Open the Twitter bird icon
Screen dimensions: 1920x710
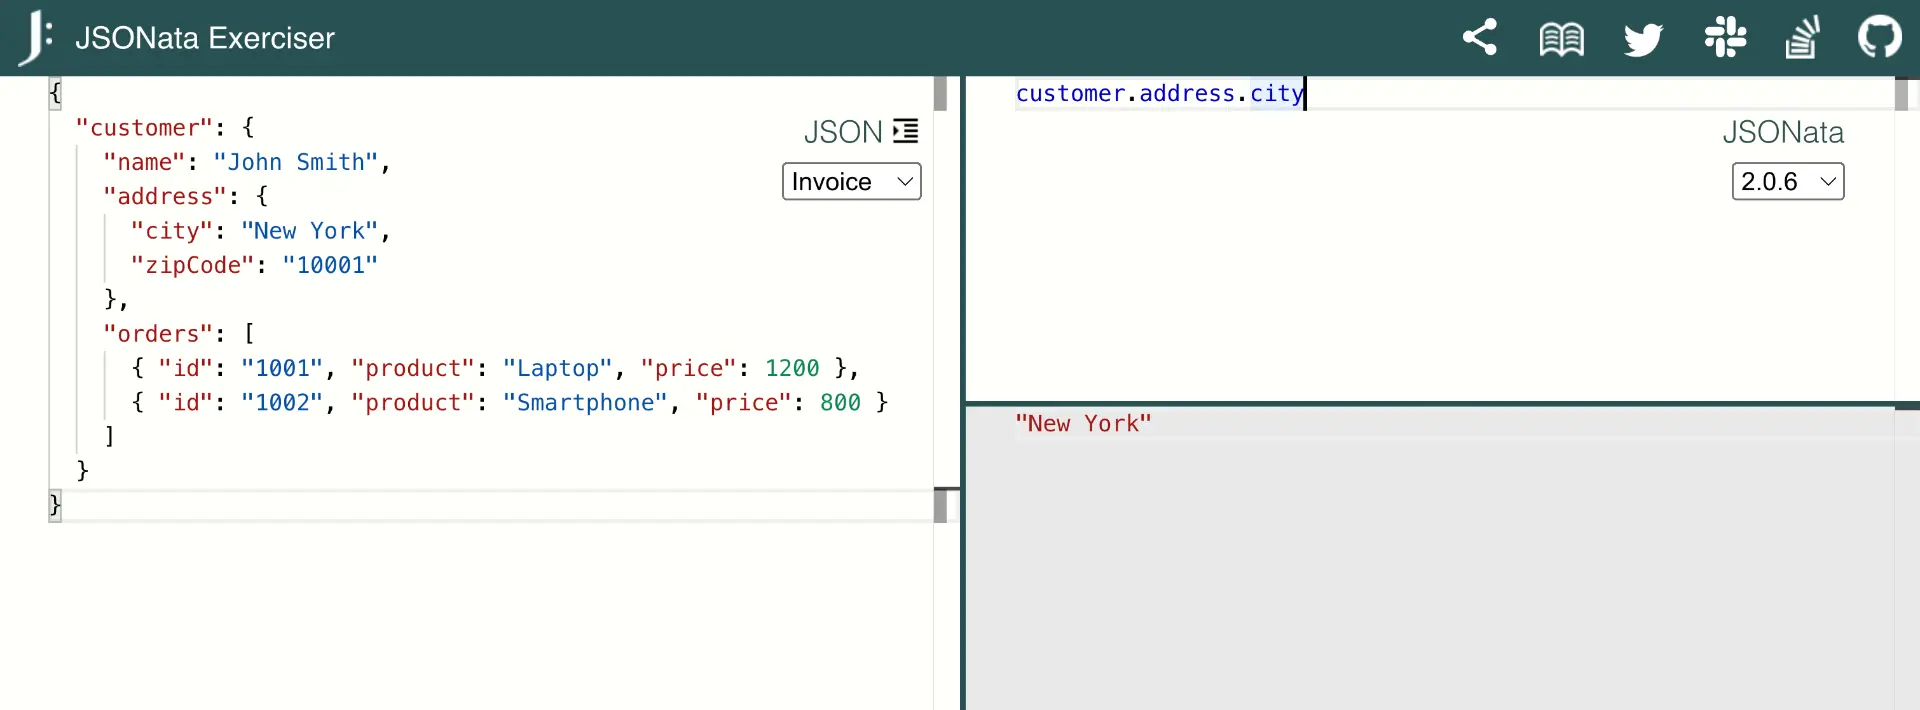click(x=1643, y=39)
